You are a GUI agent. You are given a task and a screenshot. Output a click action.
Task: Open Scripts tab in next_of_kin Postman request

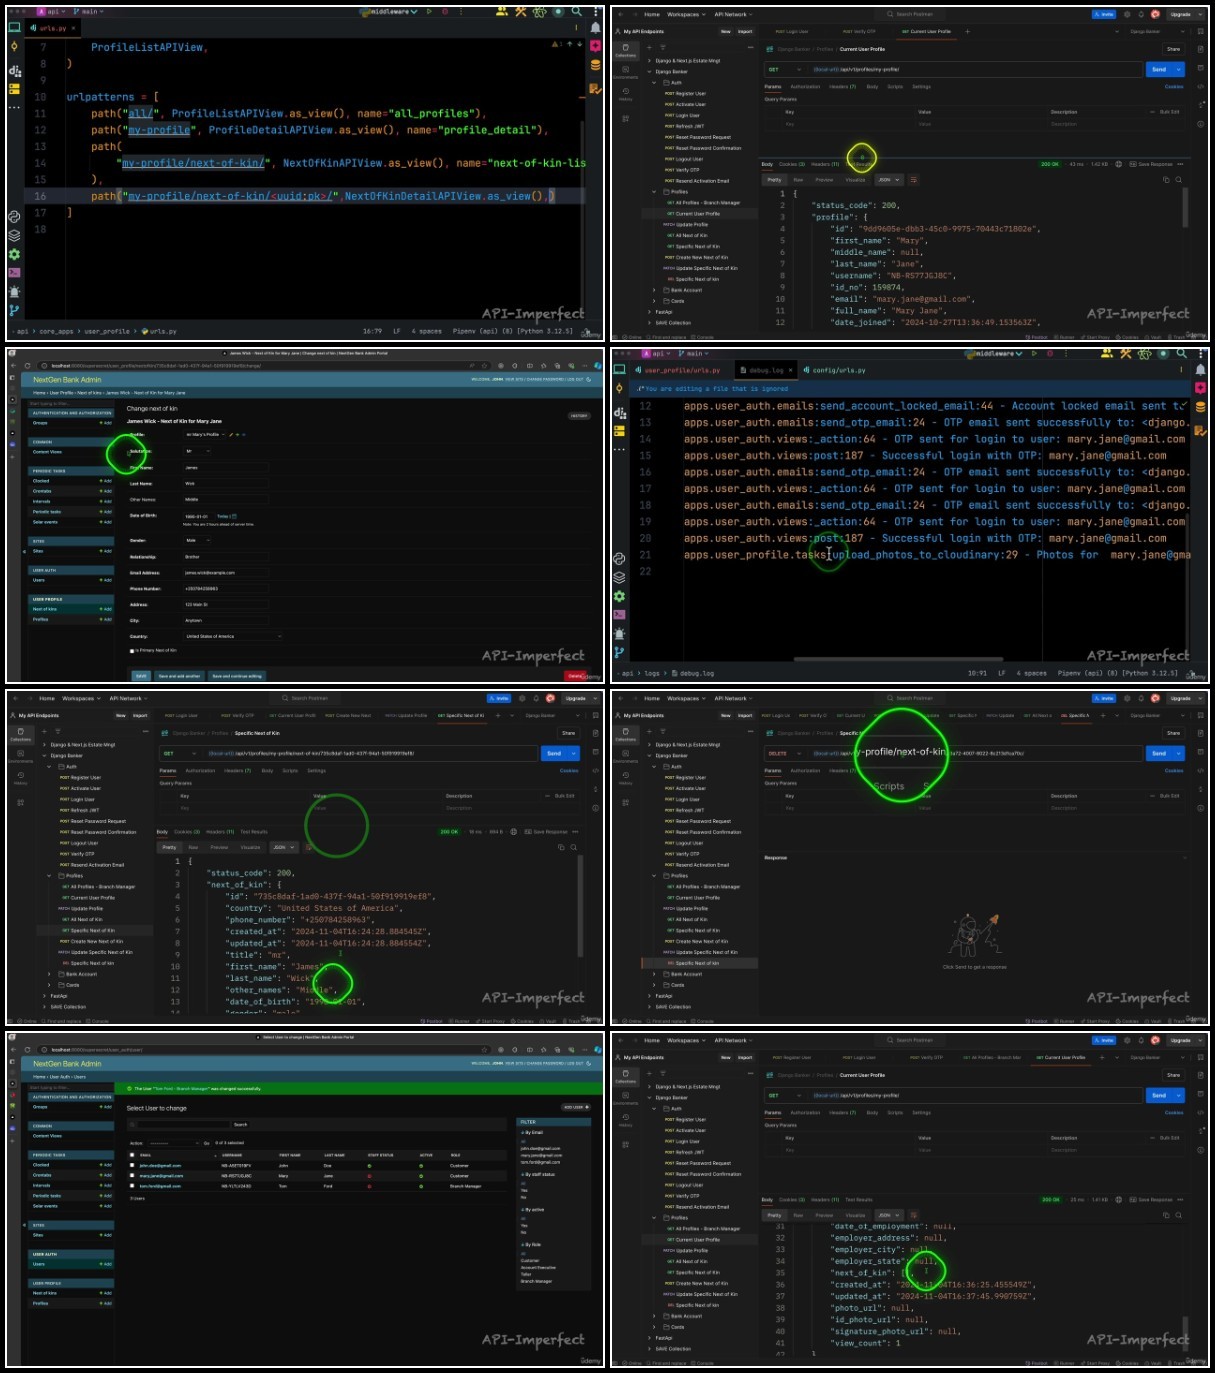[290, 771]
